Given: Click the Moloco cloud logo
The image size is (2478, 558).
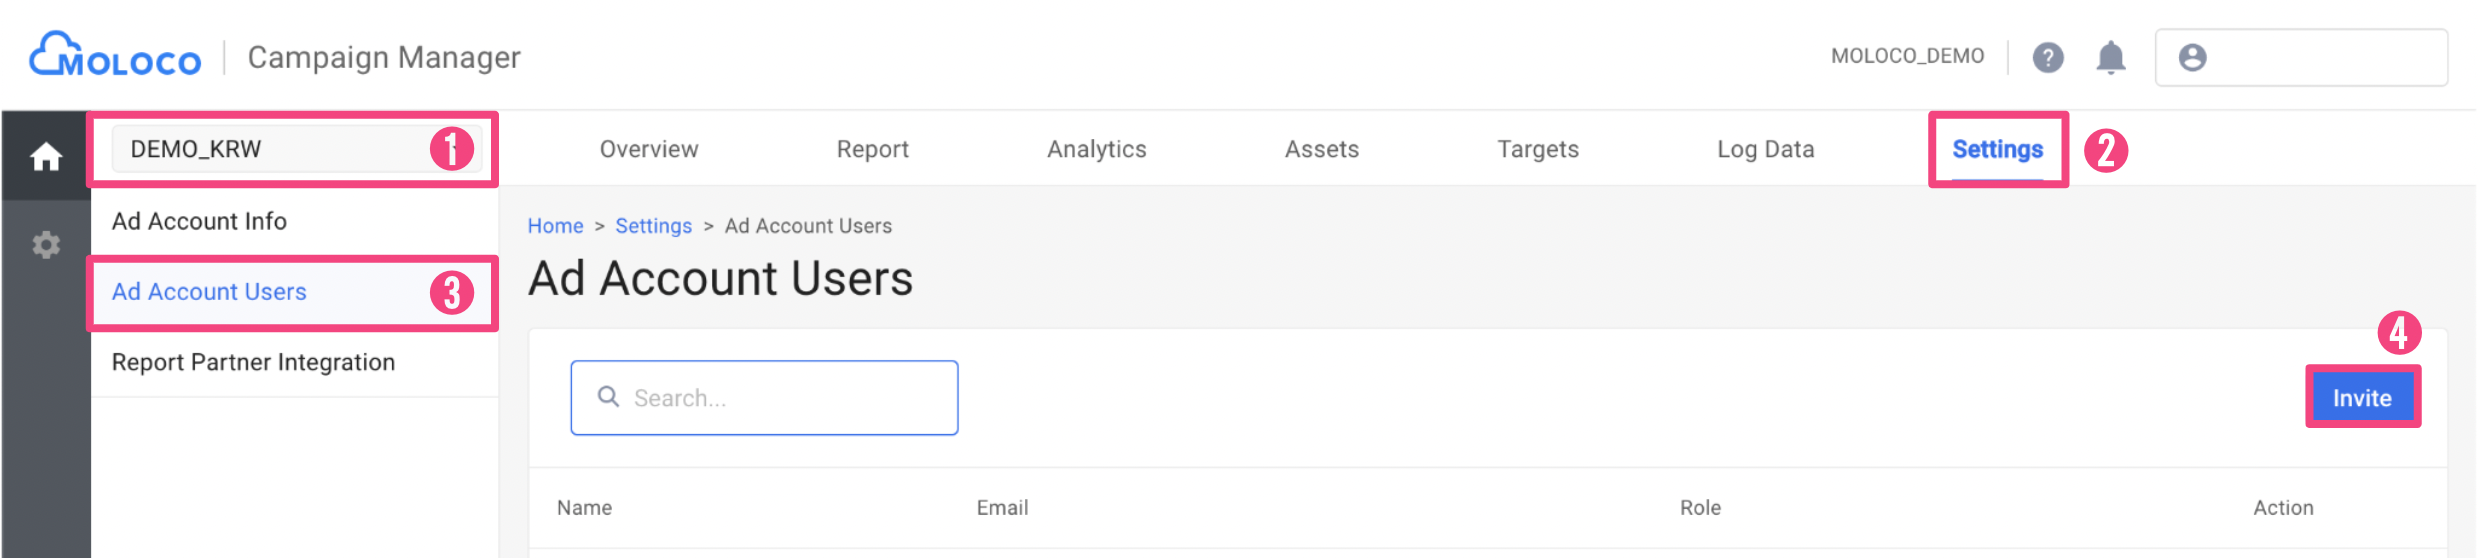Looking at the screenshot, I should [x=115, y=56].
